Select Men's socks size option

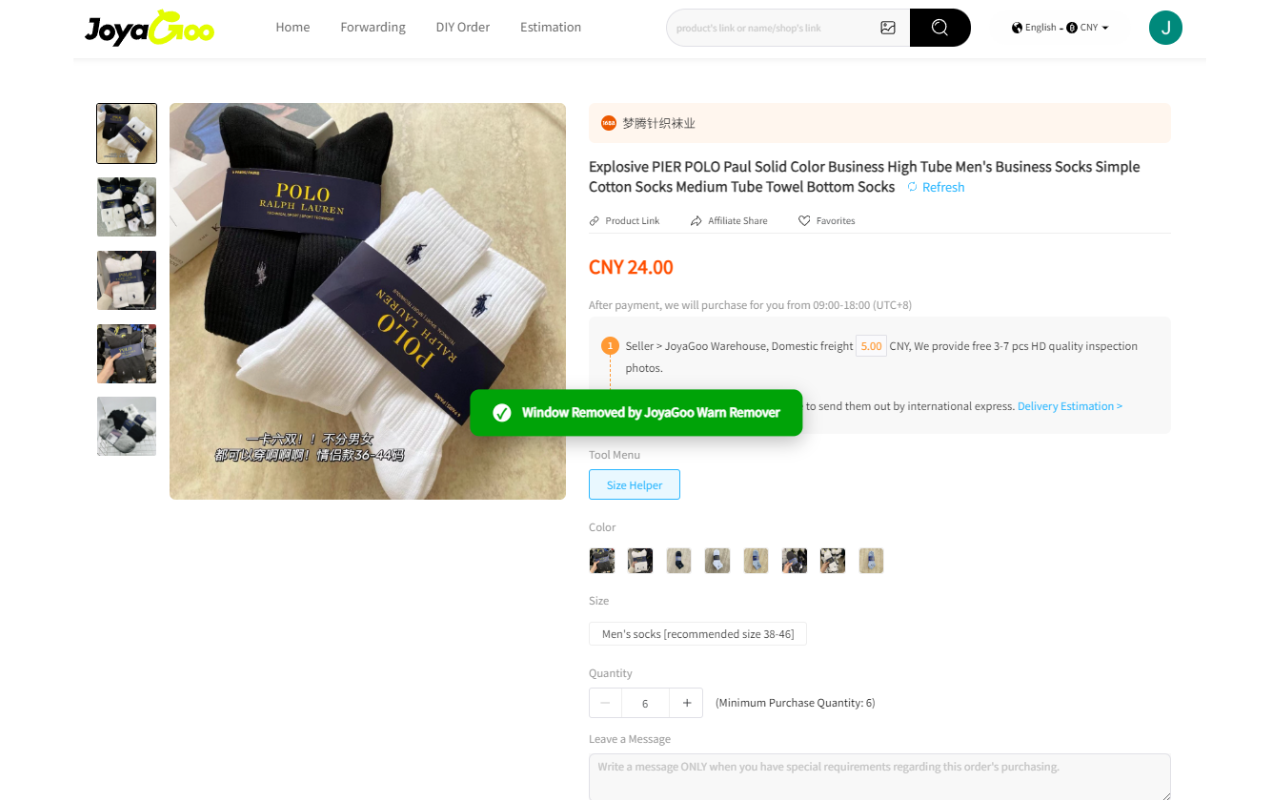click(698, 634)
